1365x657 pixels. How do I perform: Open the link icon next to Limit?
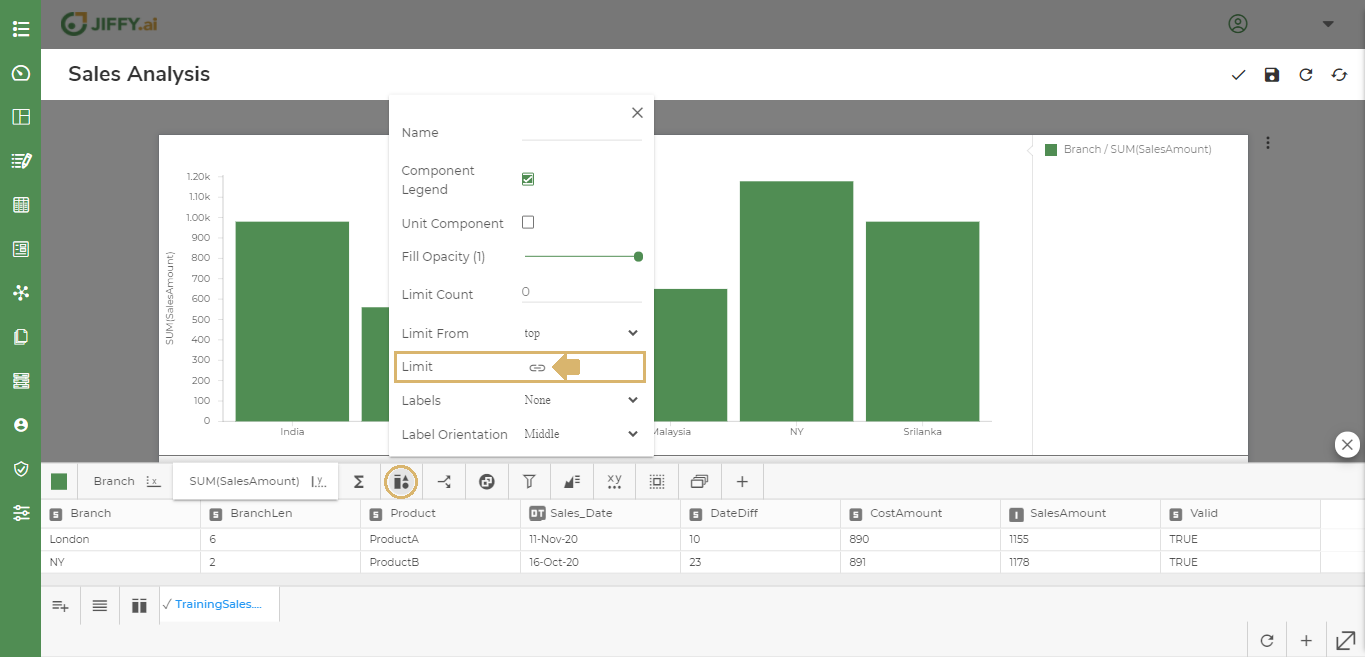537,367
